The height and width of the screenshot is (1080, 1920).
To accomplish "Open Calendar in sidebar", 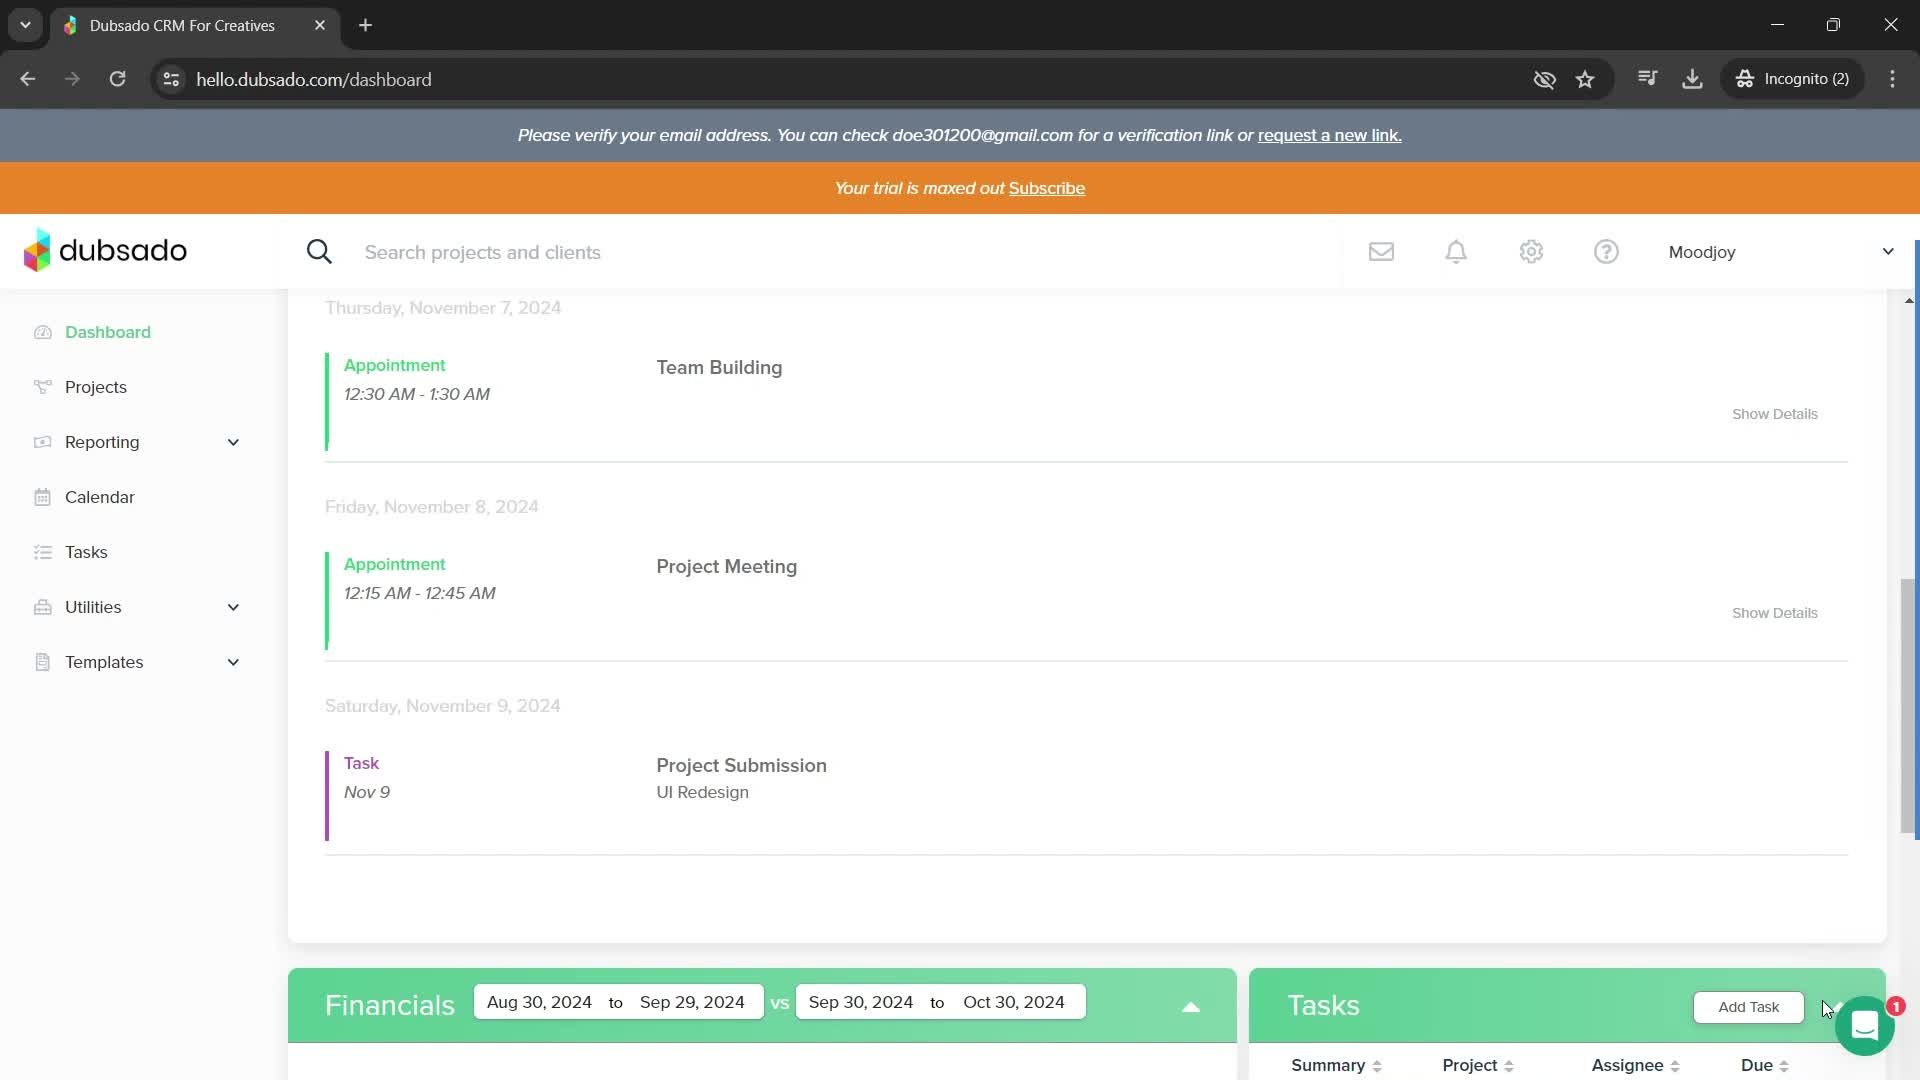I will (100, 497).
